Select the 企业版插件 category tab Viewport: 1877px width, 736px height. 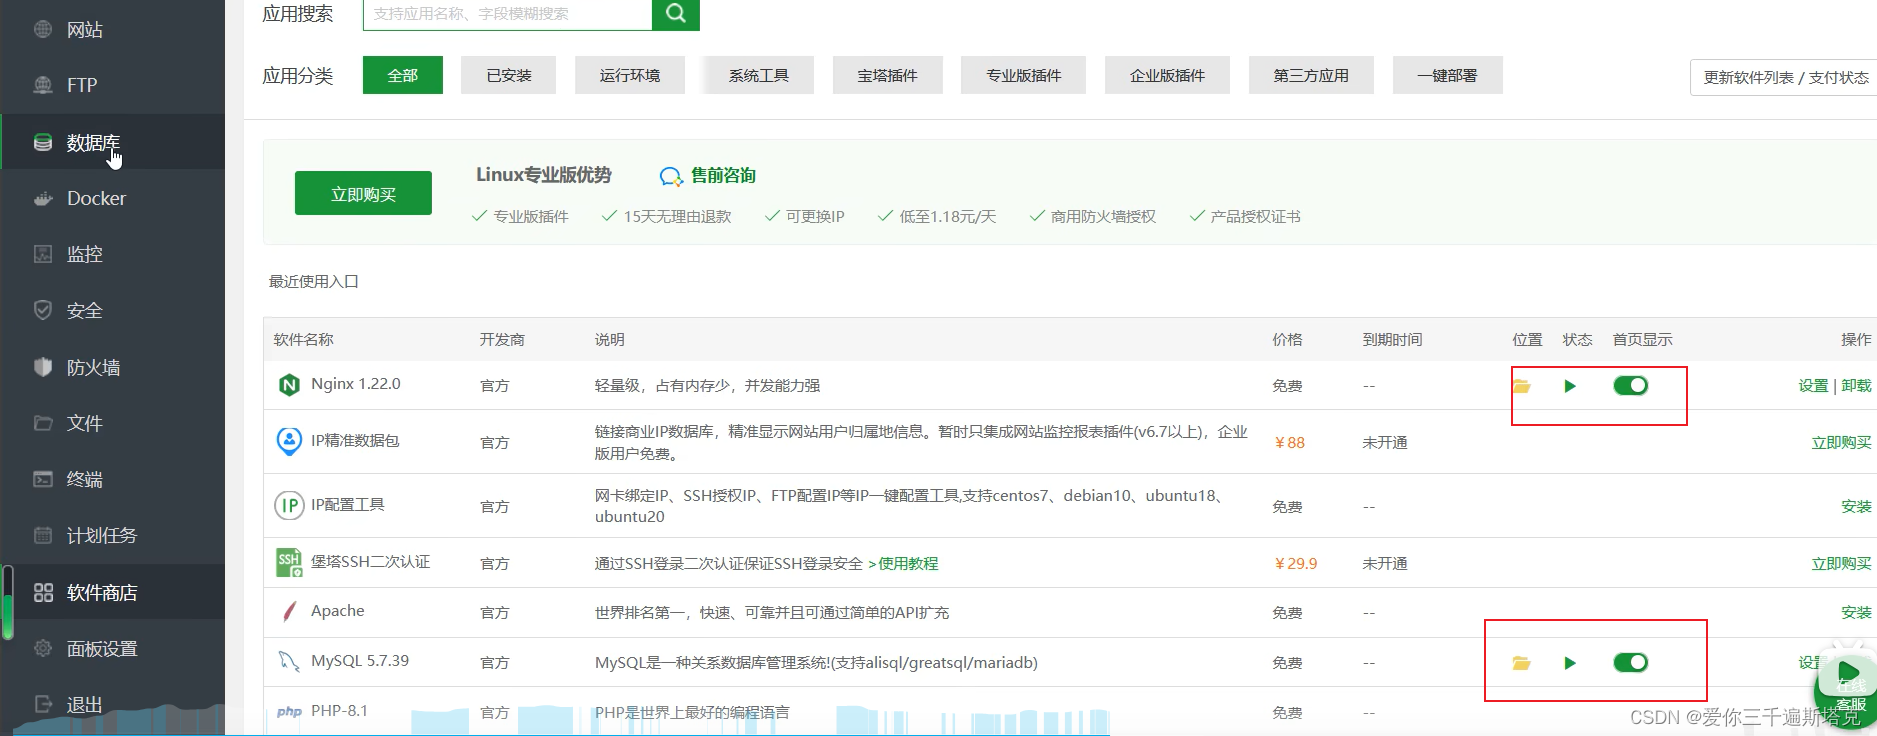click(x=1167, y=75)
